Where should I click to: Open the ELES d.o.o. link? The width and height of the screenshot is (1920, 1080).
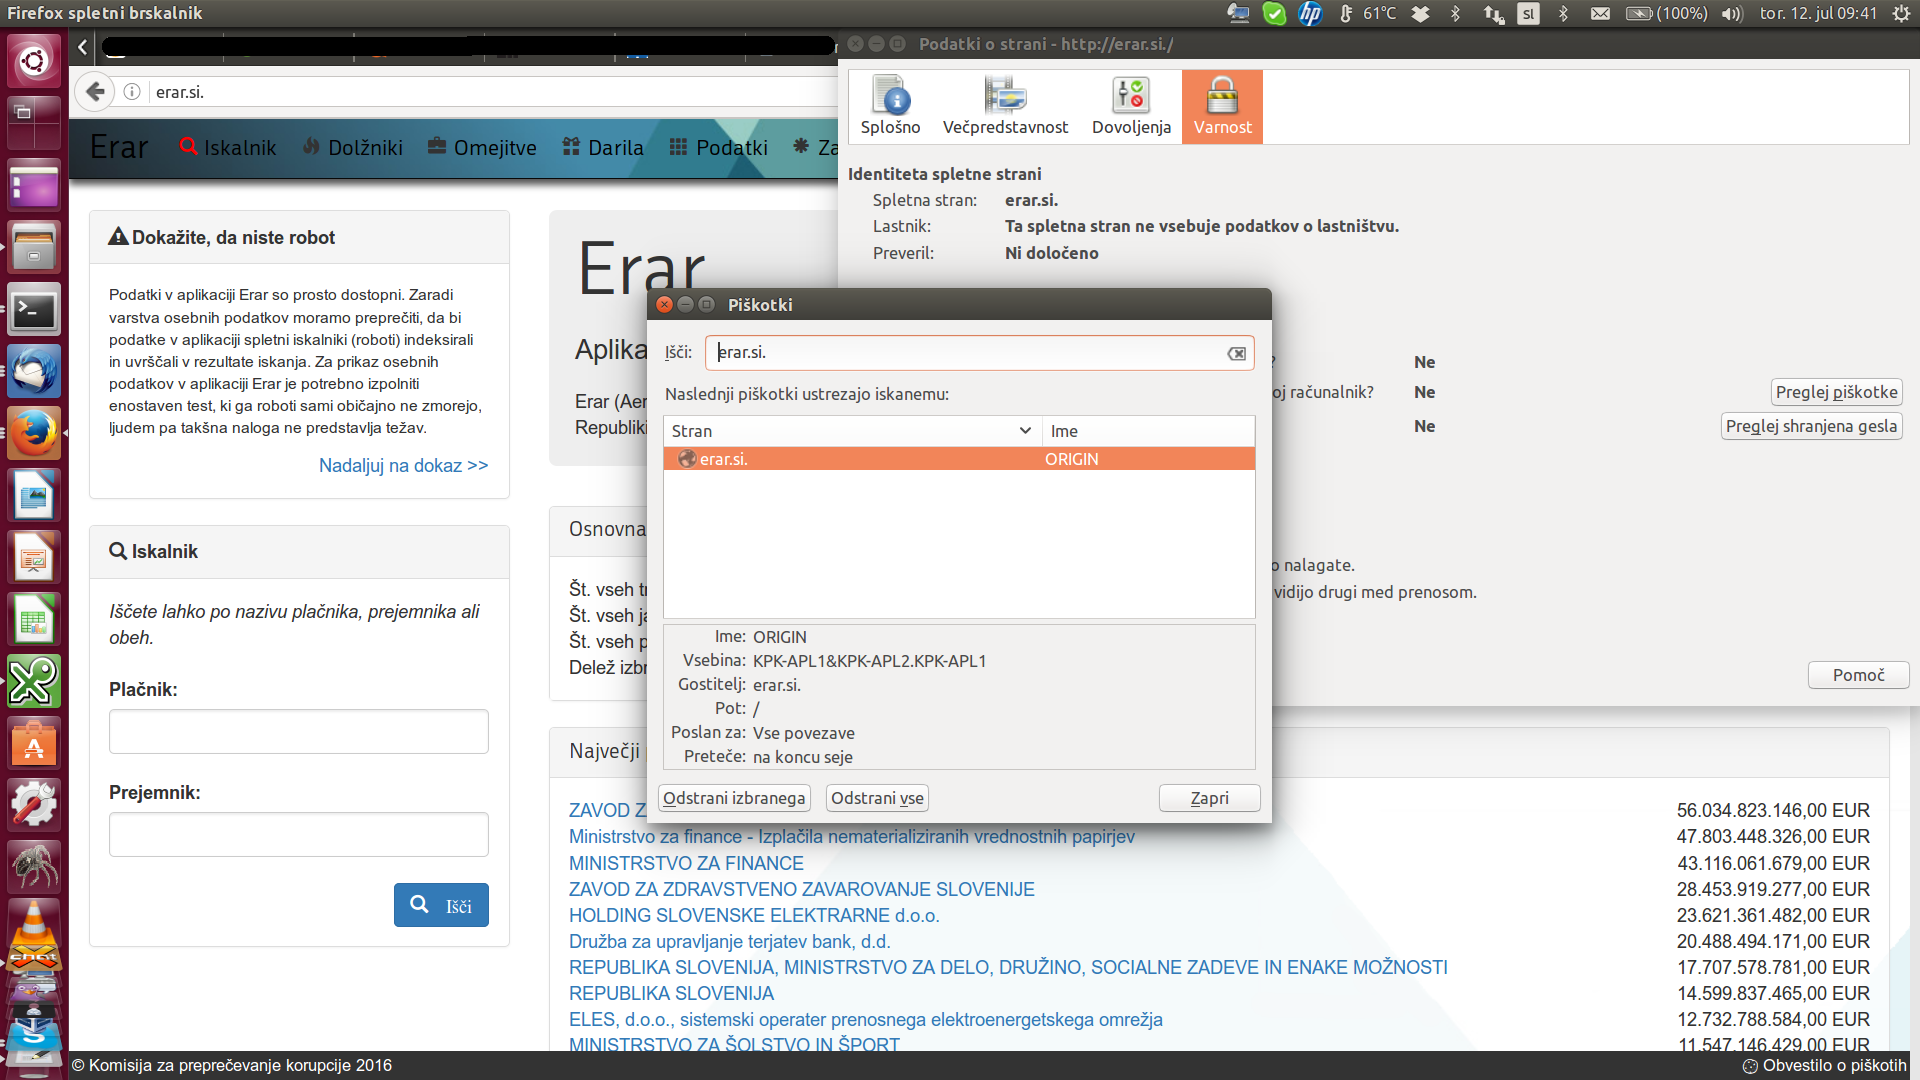[x=866, y=1019]
